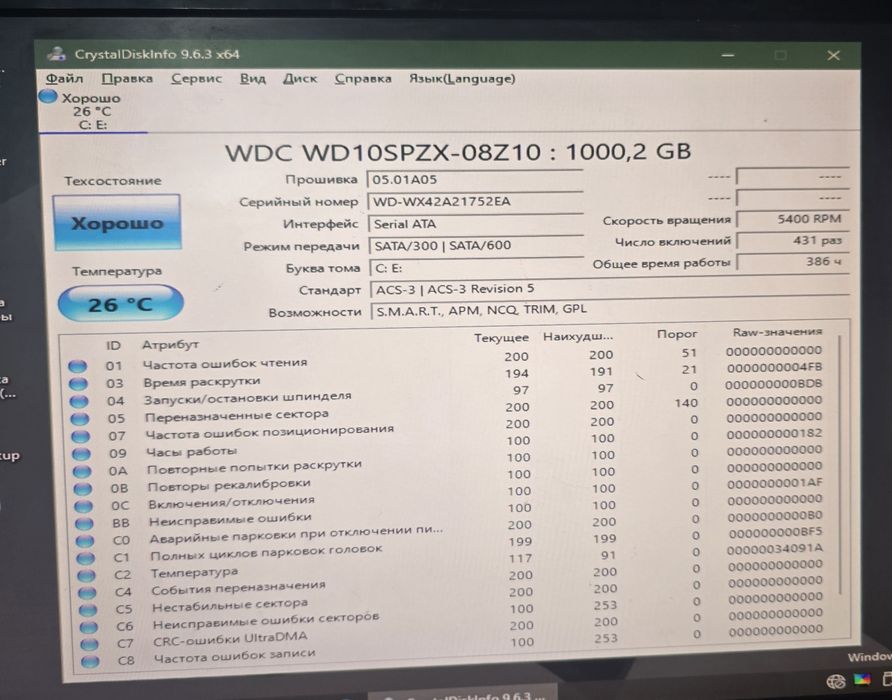Open the Диск menu
Image resolution: width=892 pixels, height=700 pixels.
(300, 79)
